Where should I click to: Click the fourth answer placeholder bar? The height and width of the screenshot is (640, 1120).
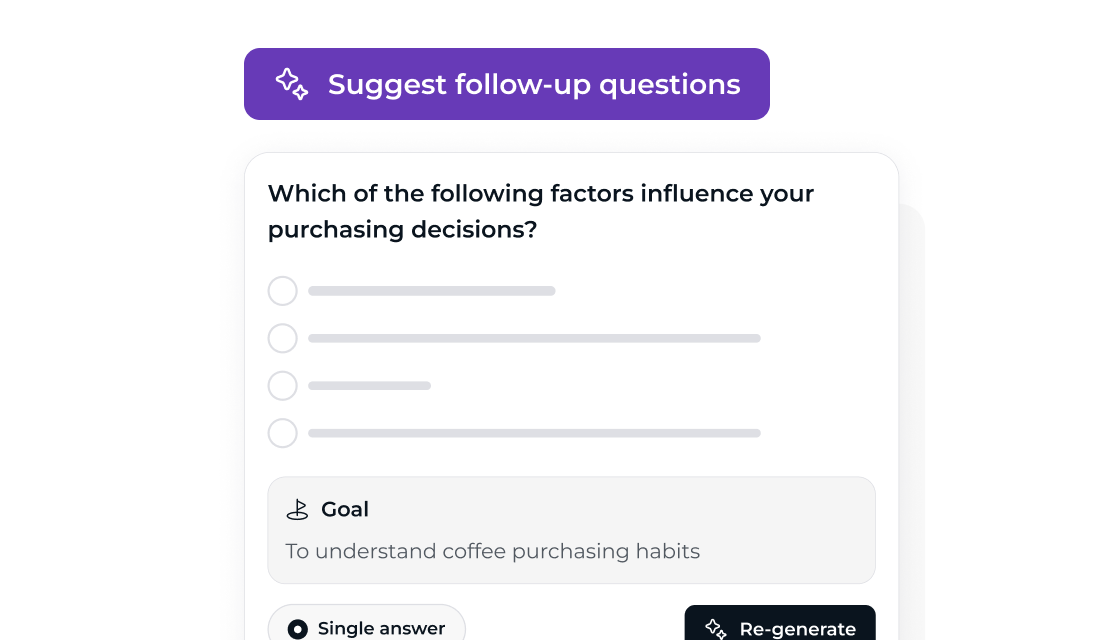[534, 433]
